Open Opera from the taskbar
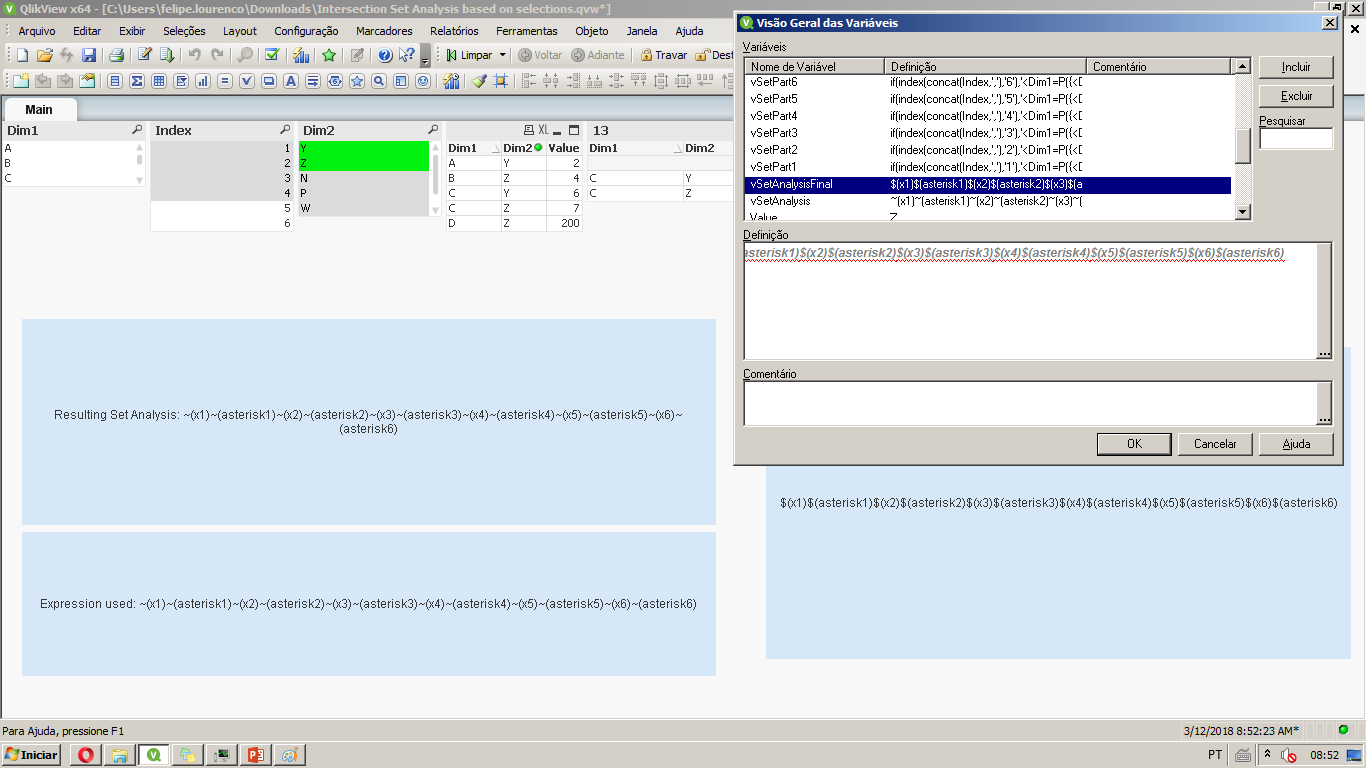The width and height of the screenshot is (1366, 768). [x=85, y=755]
